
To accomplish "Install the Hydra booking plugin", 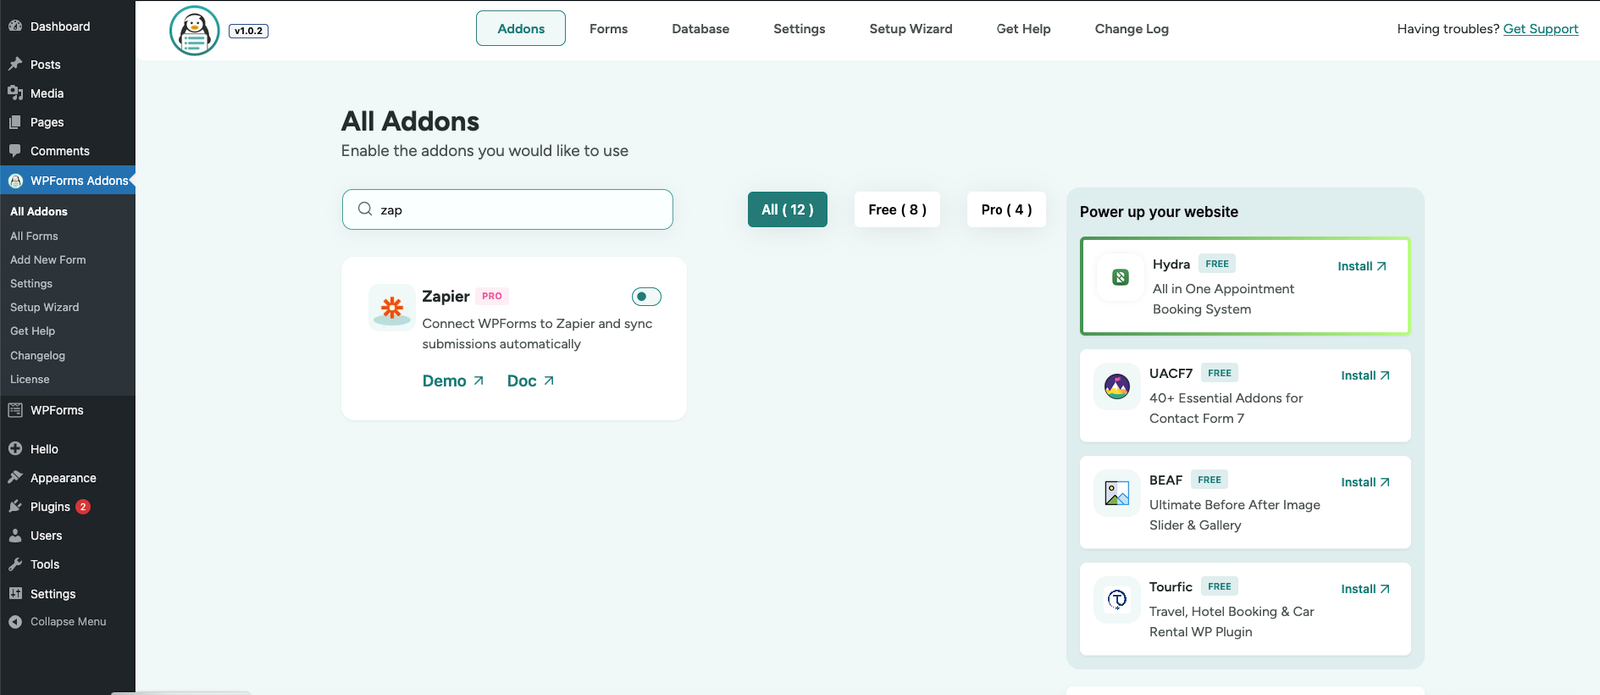I will (1362, 266).
